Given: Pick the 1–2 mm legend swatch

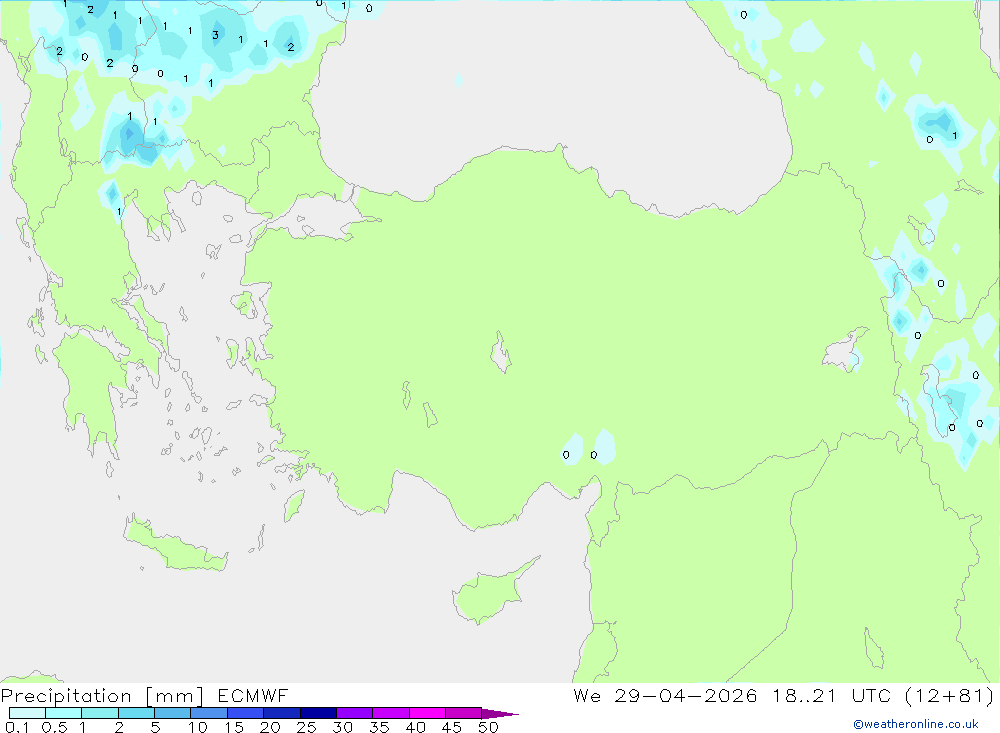Looking at the screenshot, I should [x=100, y=713].
